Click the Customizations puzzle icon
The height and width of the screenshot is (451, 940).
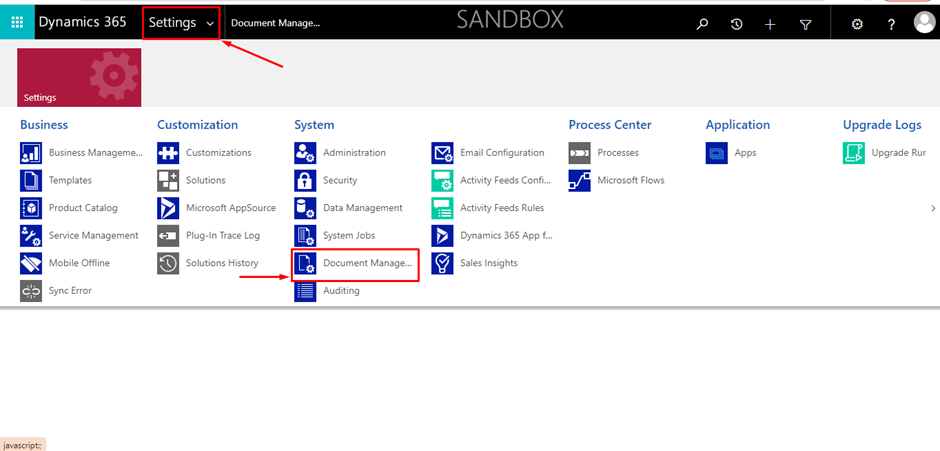tap(168, 153)
